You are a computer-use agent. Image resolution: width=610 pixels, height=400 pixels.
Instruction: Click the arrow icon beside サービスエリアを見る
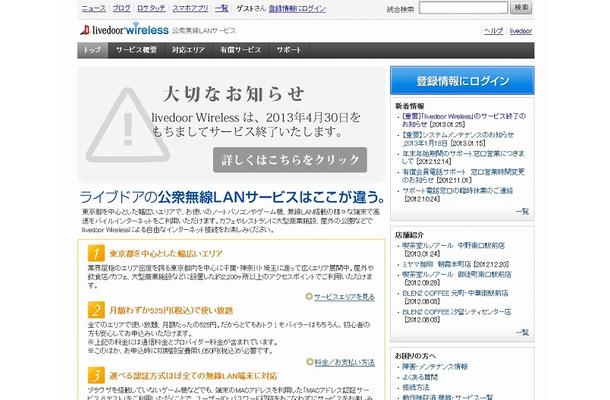click(x=309, y=297)
